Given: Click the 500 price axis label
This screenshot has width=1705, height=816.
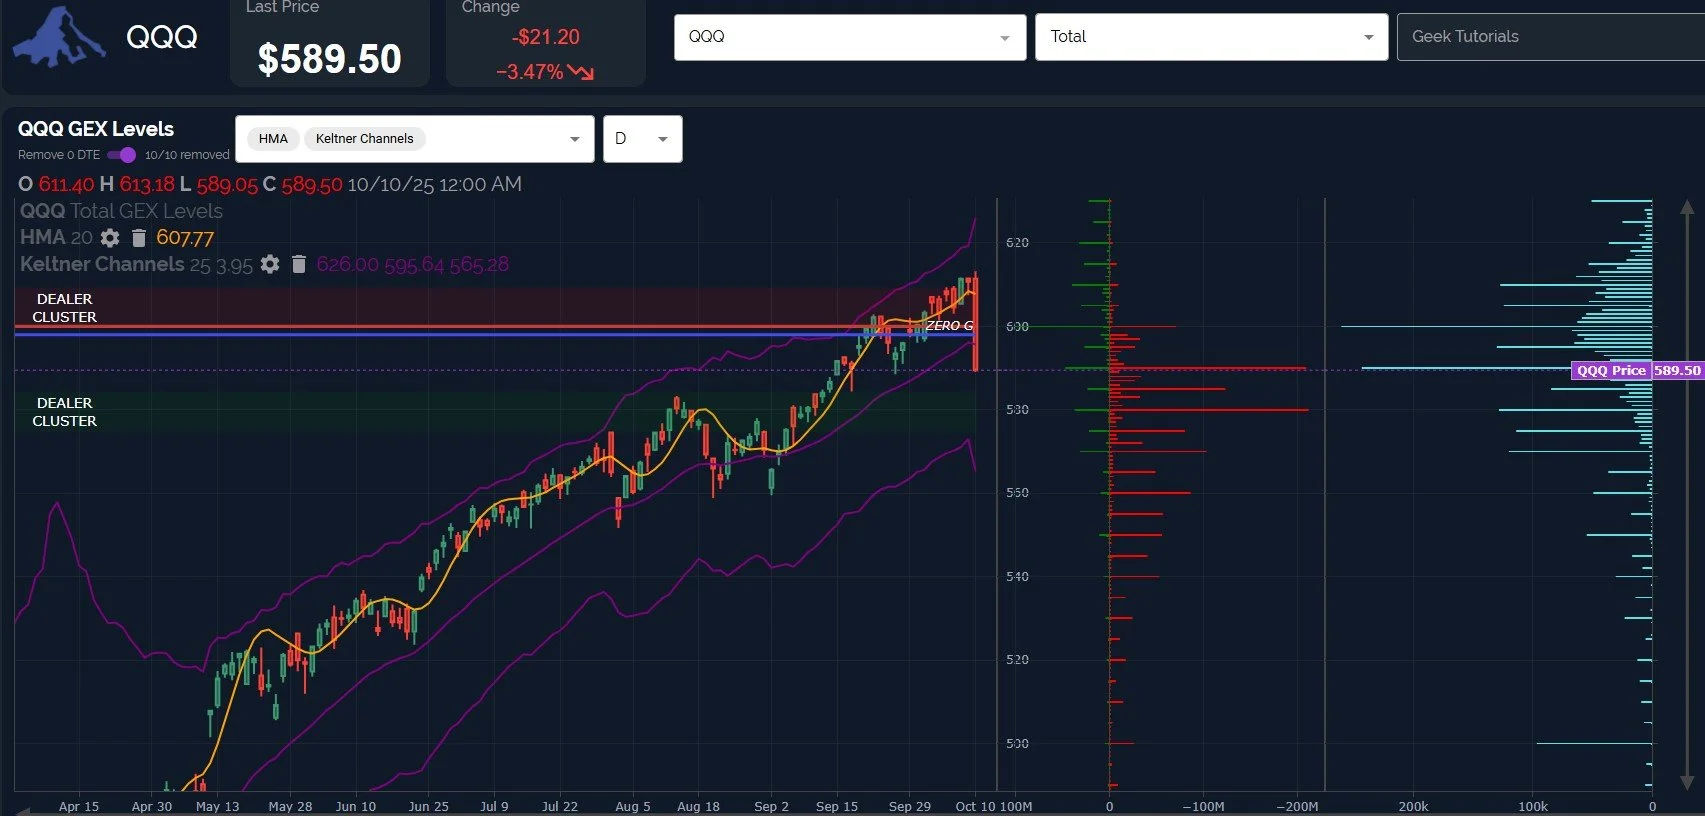Looking at the screenshot, I should [1017, 743].
